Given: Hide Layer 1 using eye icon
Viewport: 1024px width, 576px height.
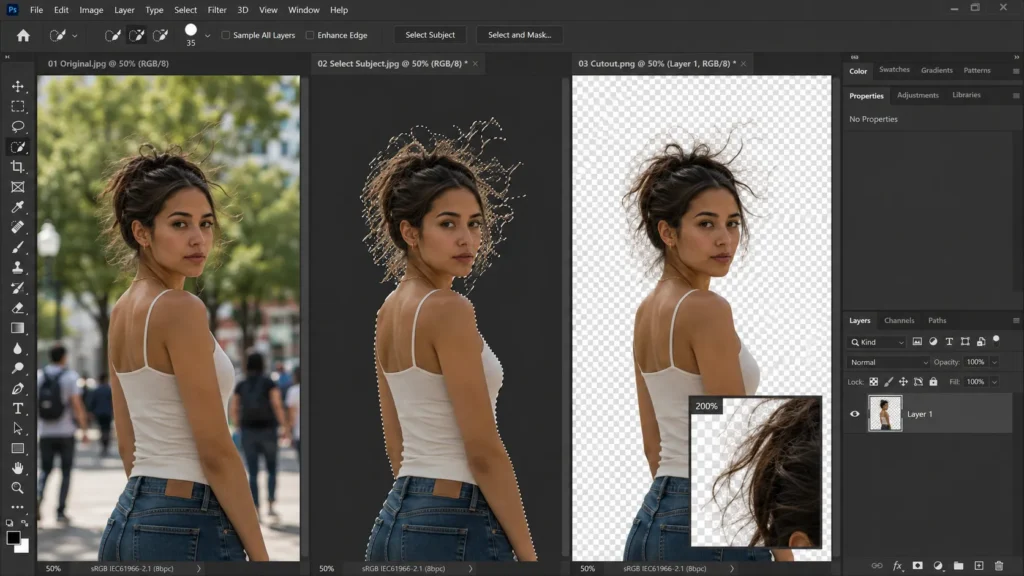Looking at the screenshot, I should pyautogui.click(x=854, y=414).
